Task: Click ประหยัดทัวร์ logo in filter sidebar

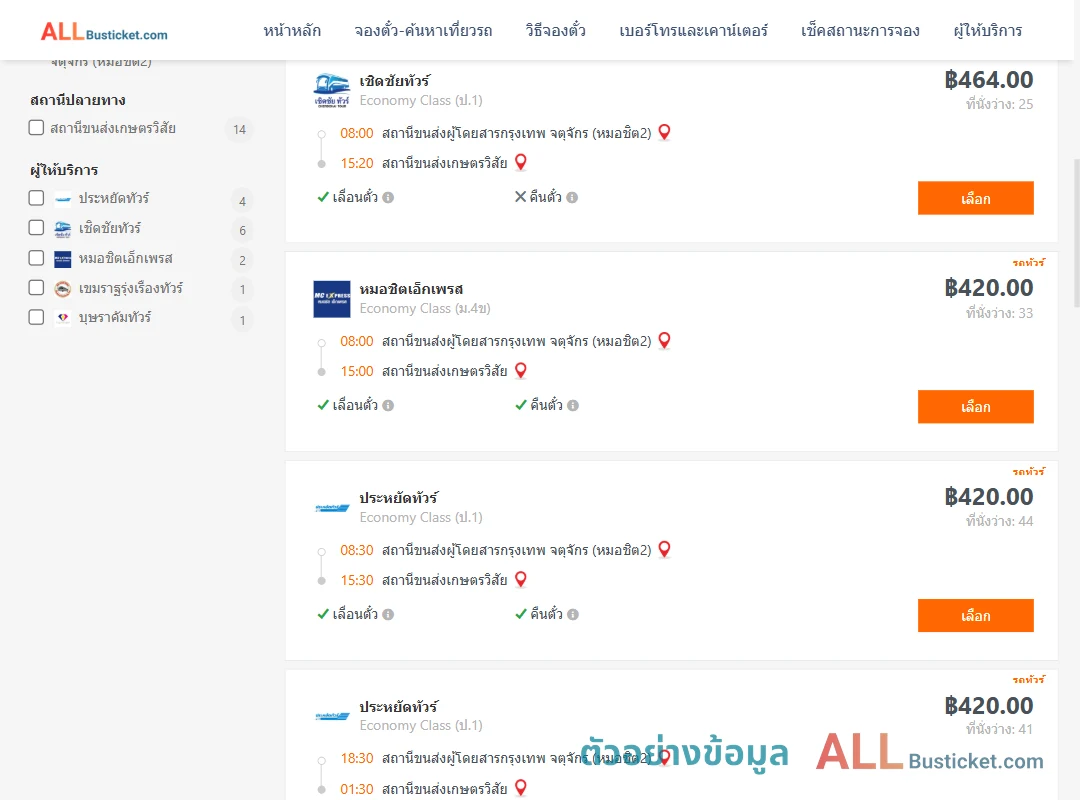Action: (x=63, y=199)
